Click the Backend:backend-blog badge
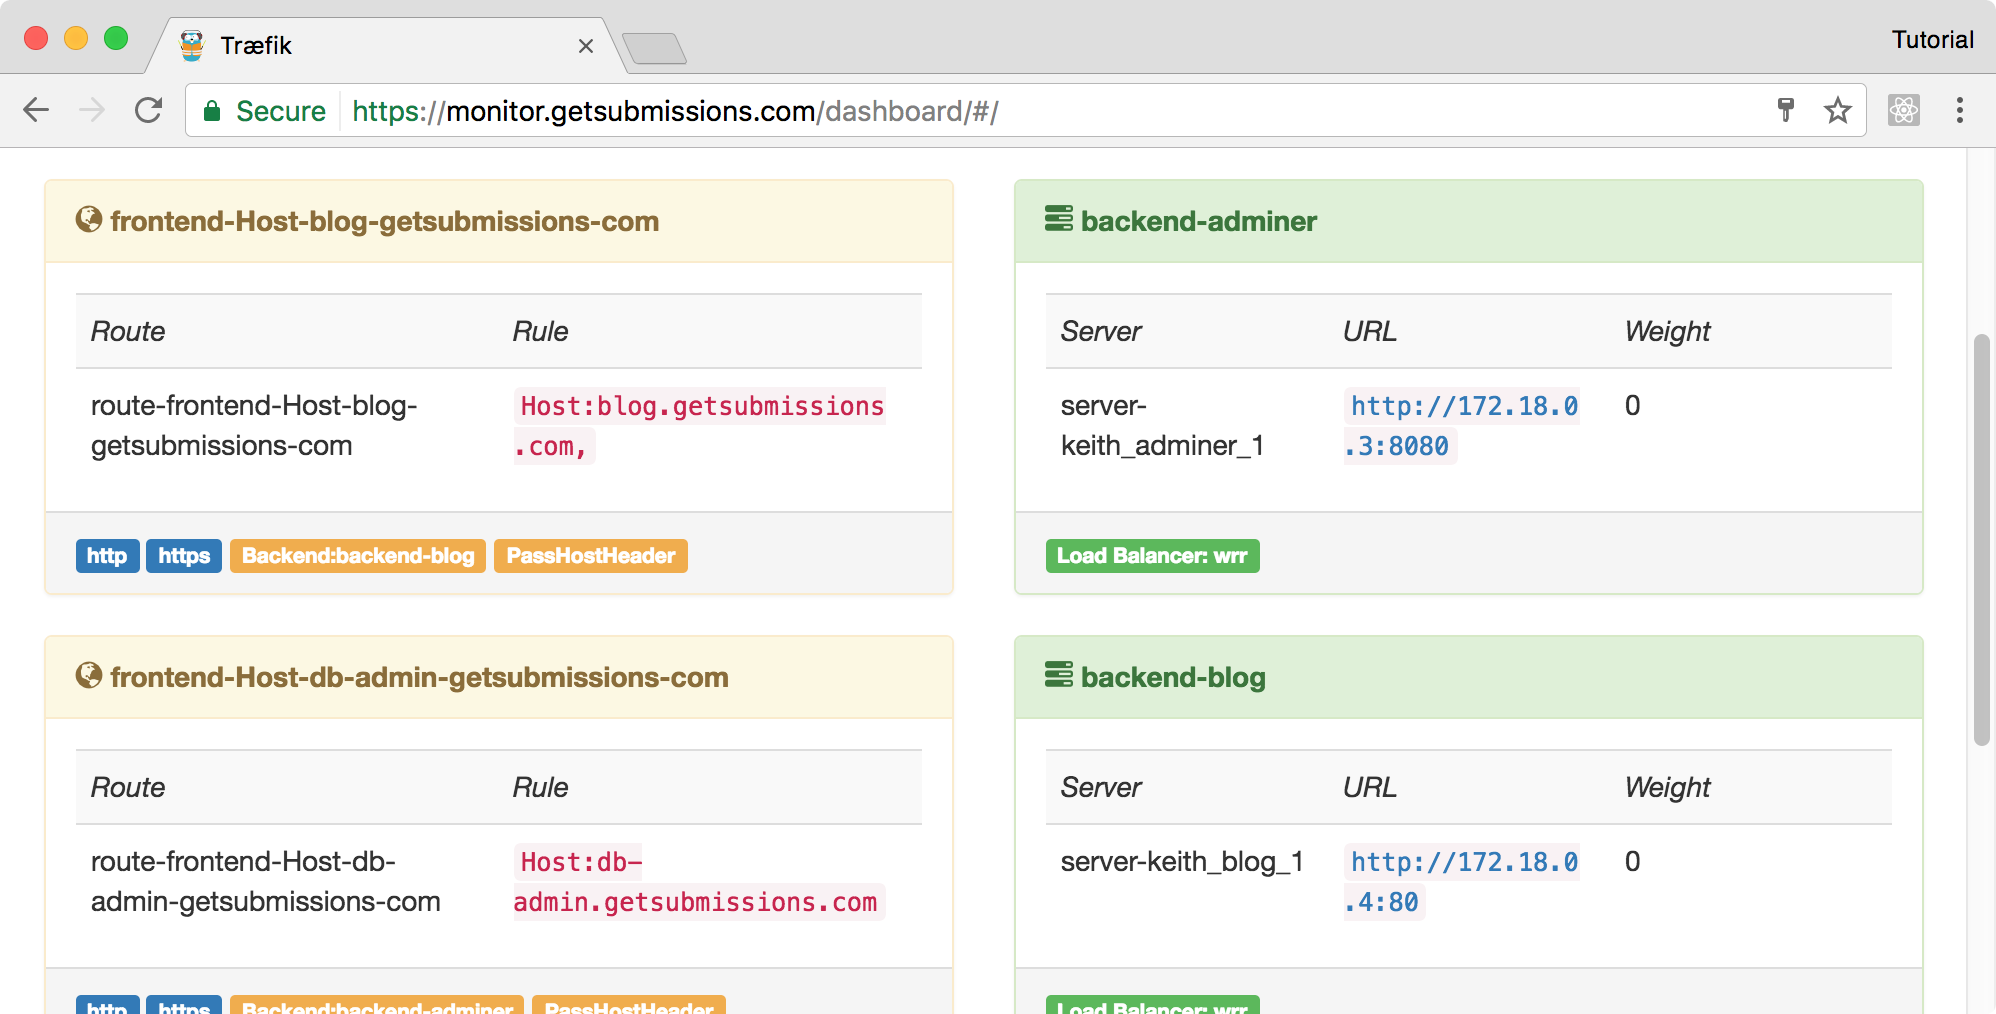The image size is (1996, 1014). coord(358,556)
